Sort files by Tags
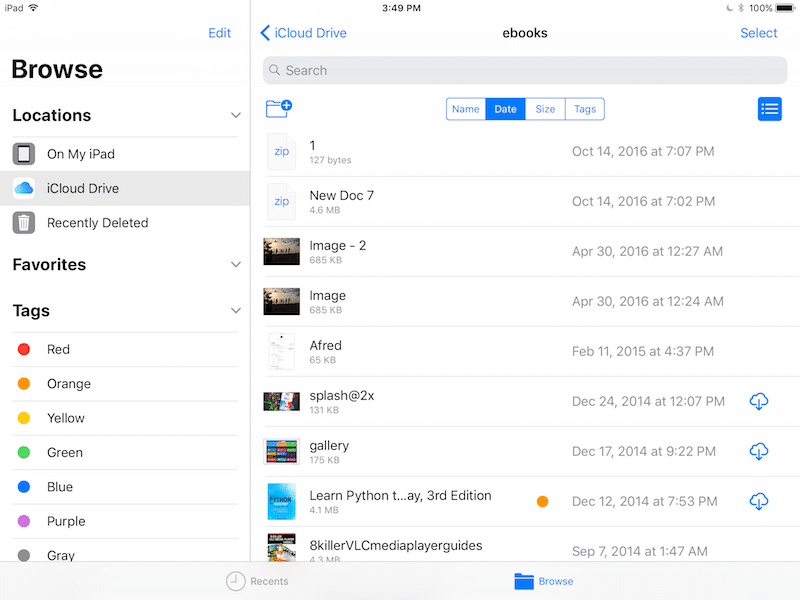The image size is (800, 600). tap(585, 109)
